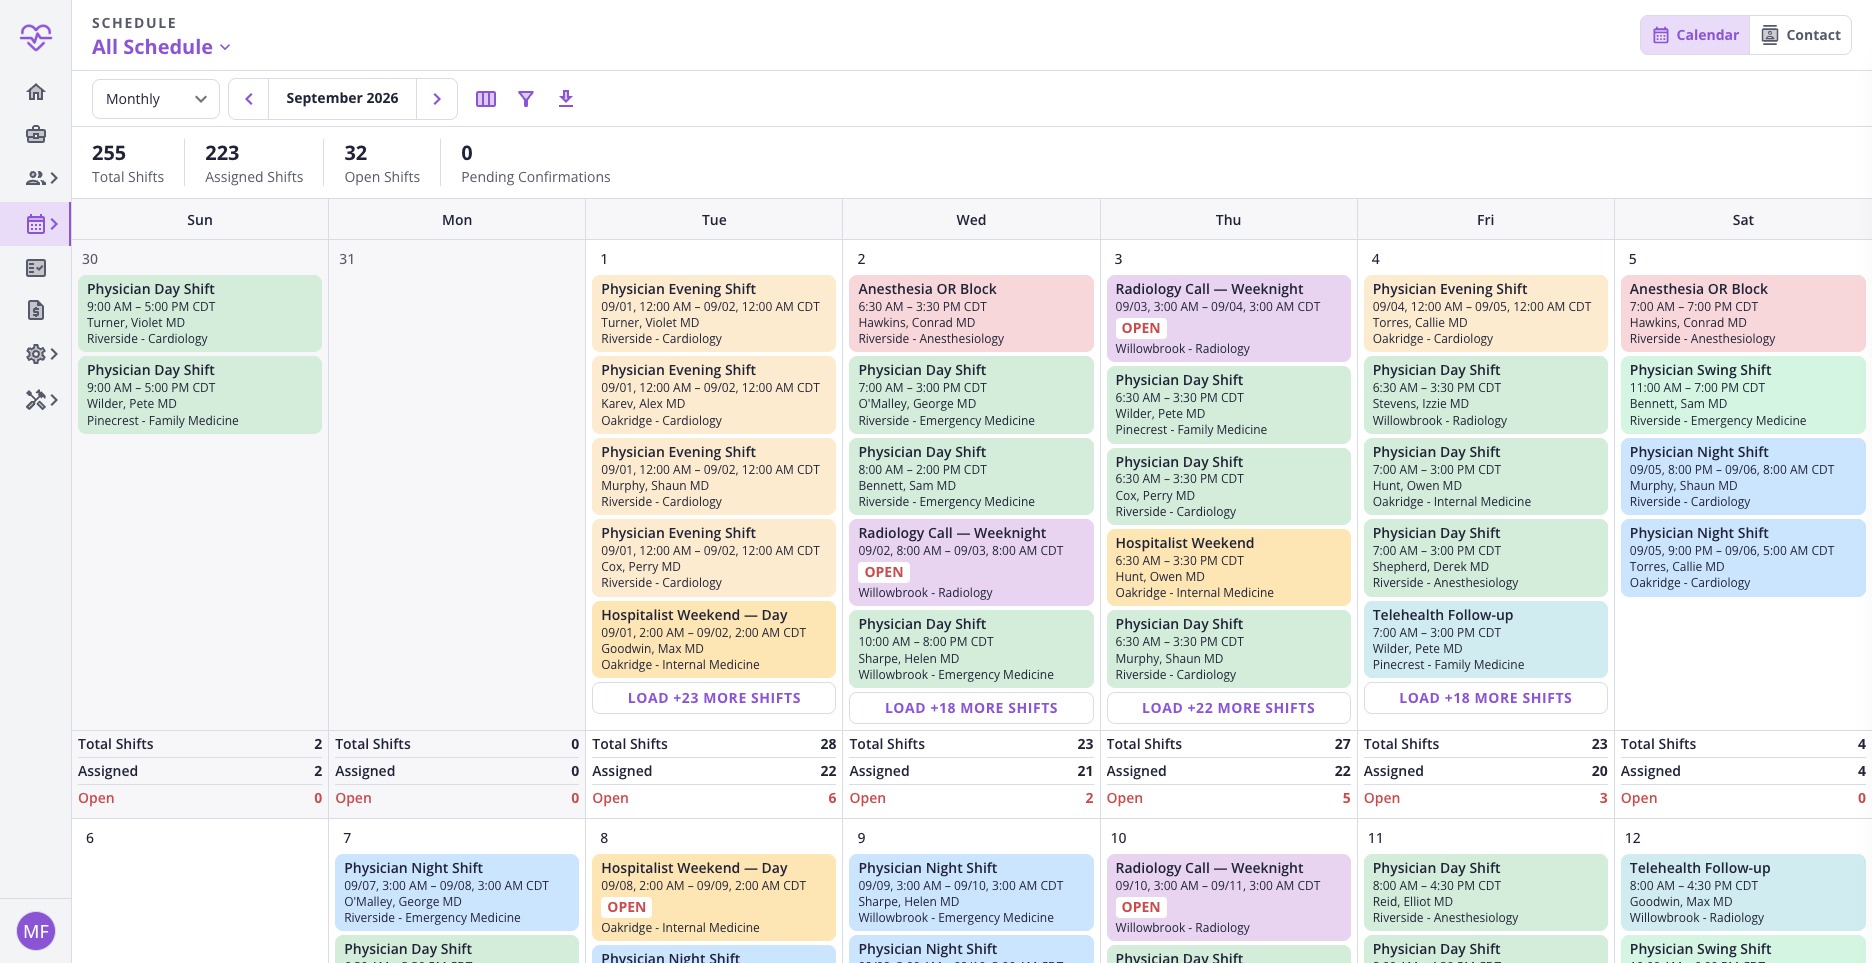
Task: Open Goodwin Max Hospitalist Weekend Day card
Action: pos(714,639)
